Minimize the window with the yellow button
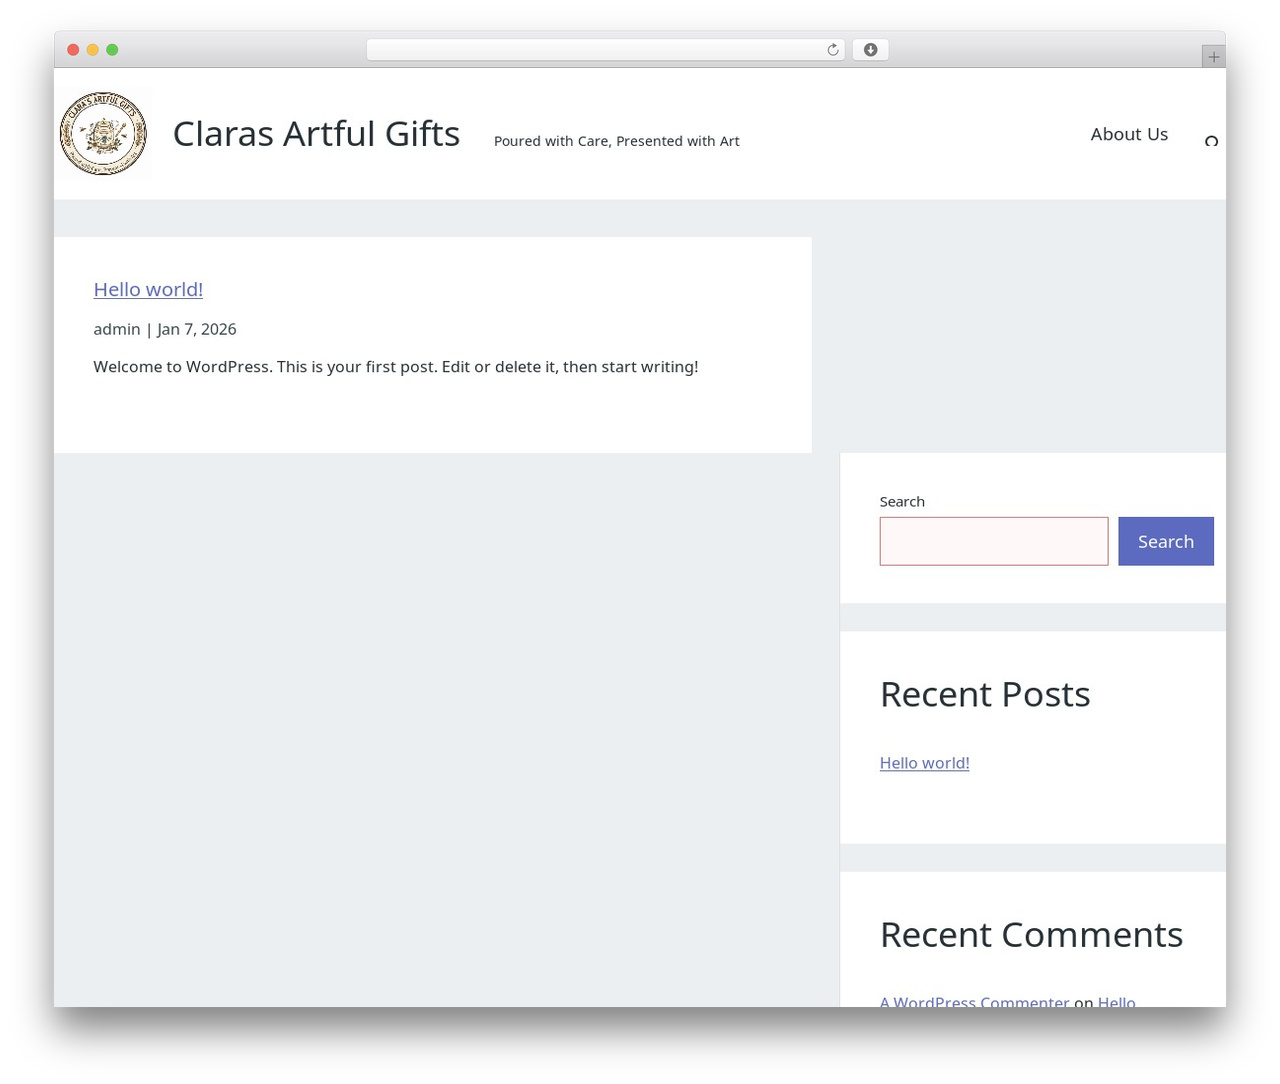 click(93, 50)
